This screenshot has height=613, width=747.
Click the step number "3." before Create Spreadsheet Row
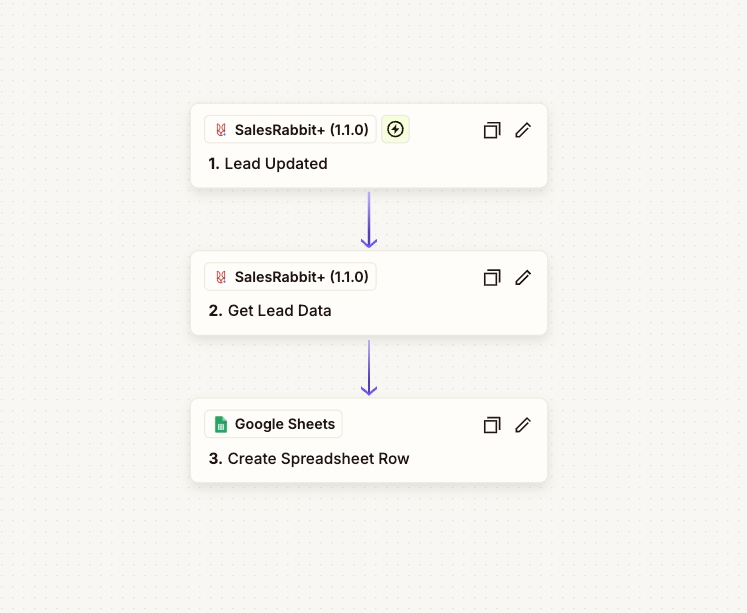pos(215,459)
